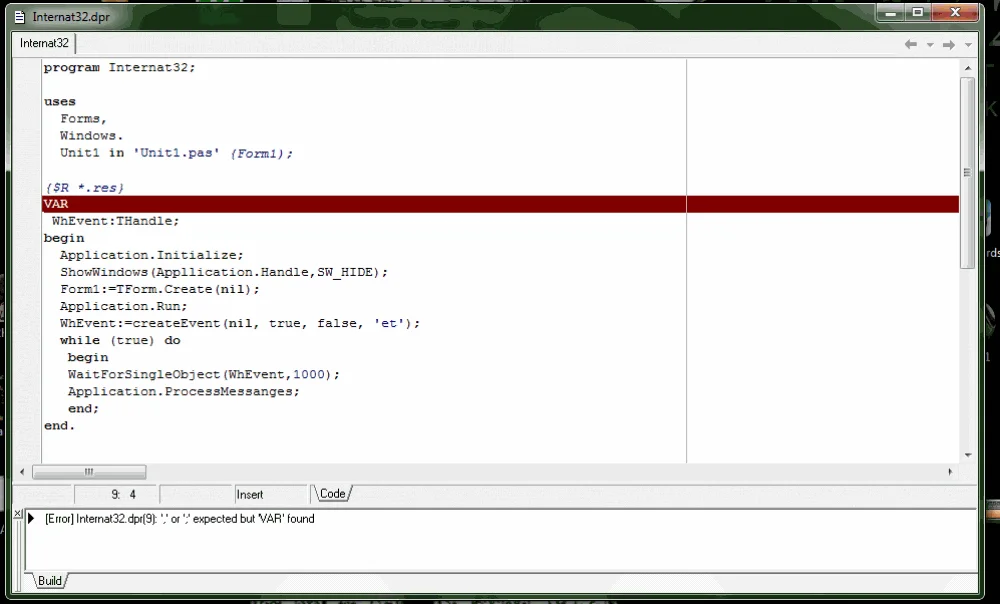
Task: Click the WhEvent:THandle; declaration
Action: click(x=115, y=221)
